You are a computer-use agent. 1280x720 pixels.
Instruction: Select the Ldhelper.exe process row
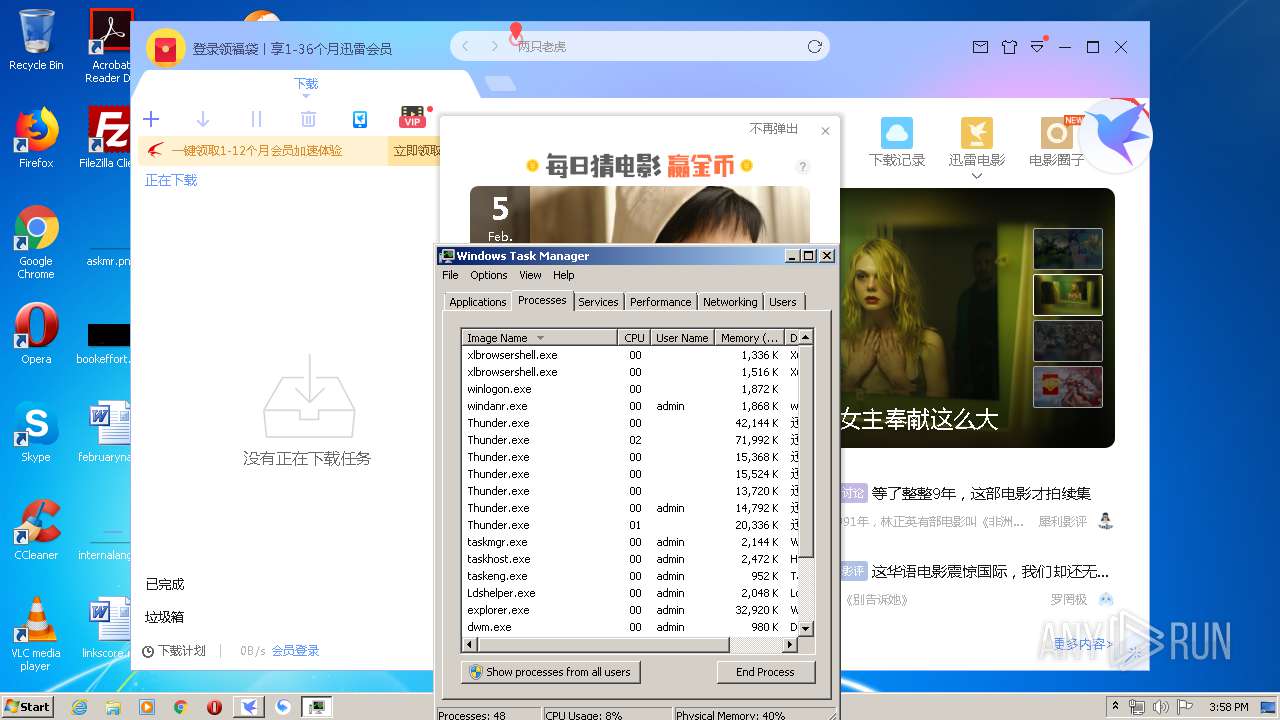point(630,593)
